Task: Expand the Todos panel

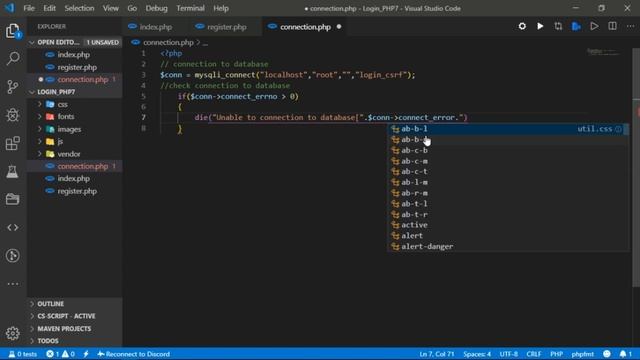Action: click(x=74, y=341)
